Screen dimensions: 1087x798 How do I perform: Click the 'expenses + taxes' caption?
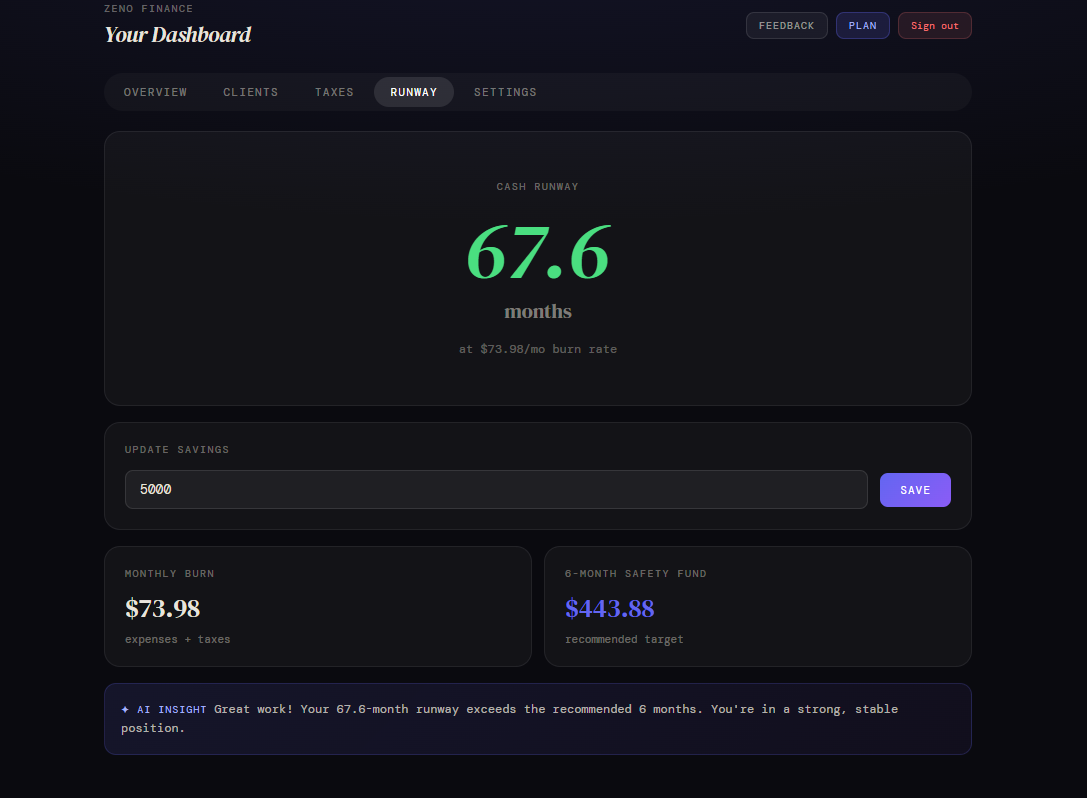177,639
